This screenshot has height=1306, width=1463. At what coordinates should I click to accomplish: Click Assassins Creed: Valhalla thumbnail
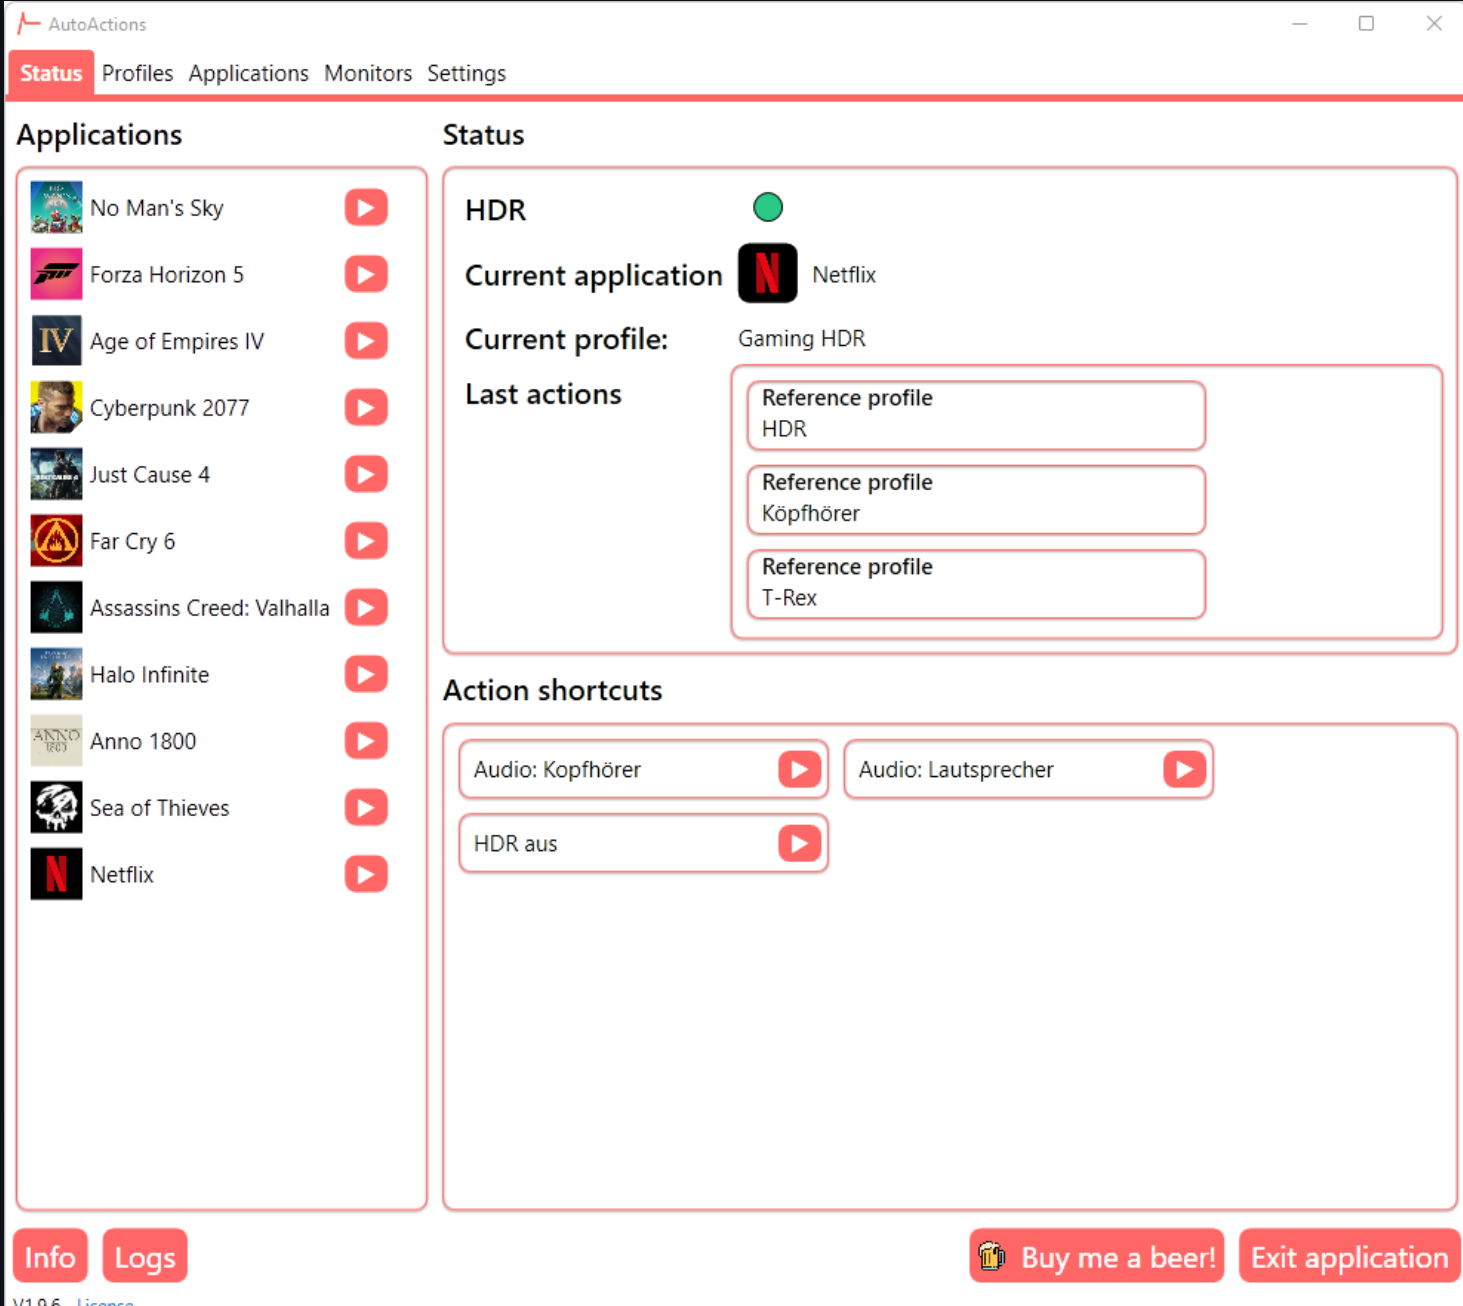coord(56,607)
